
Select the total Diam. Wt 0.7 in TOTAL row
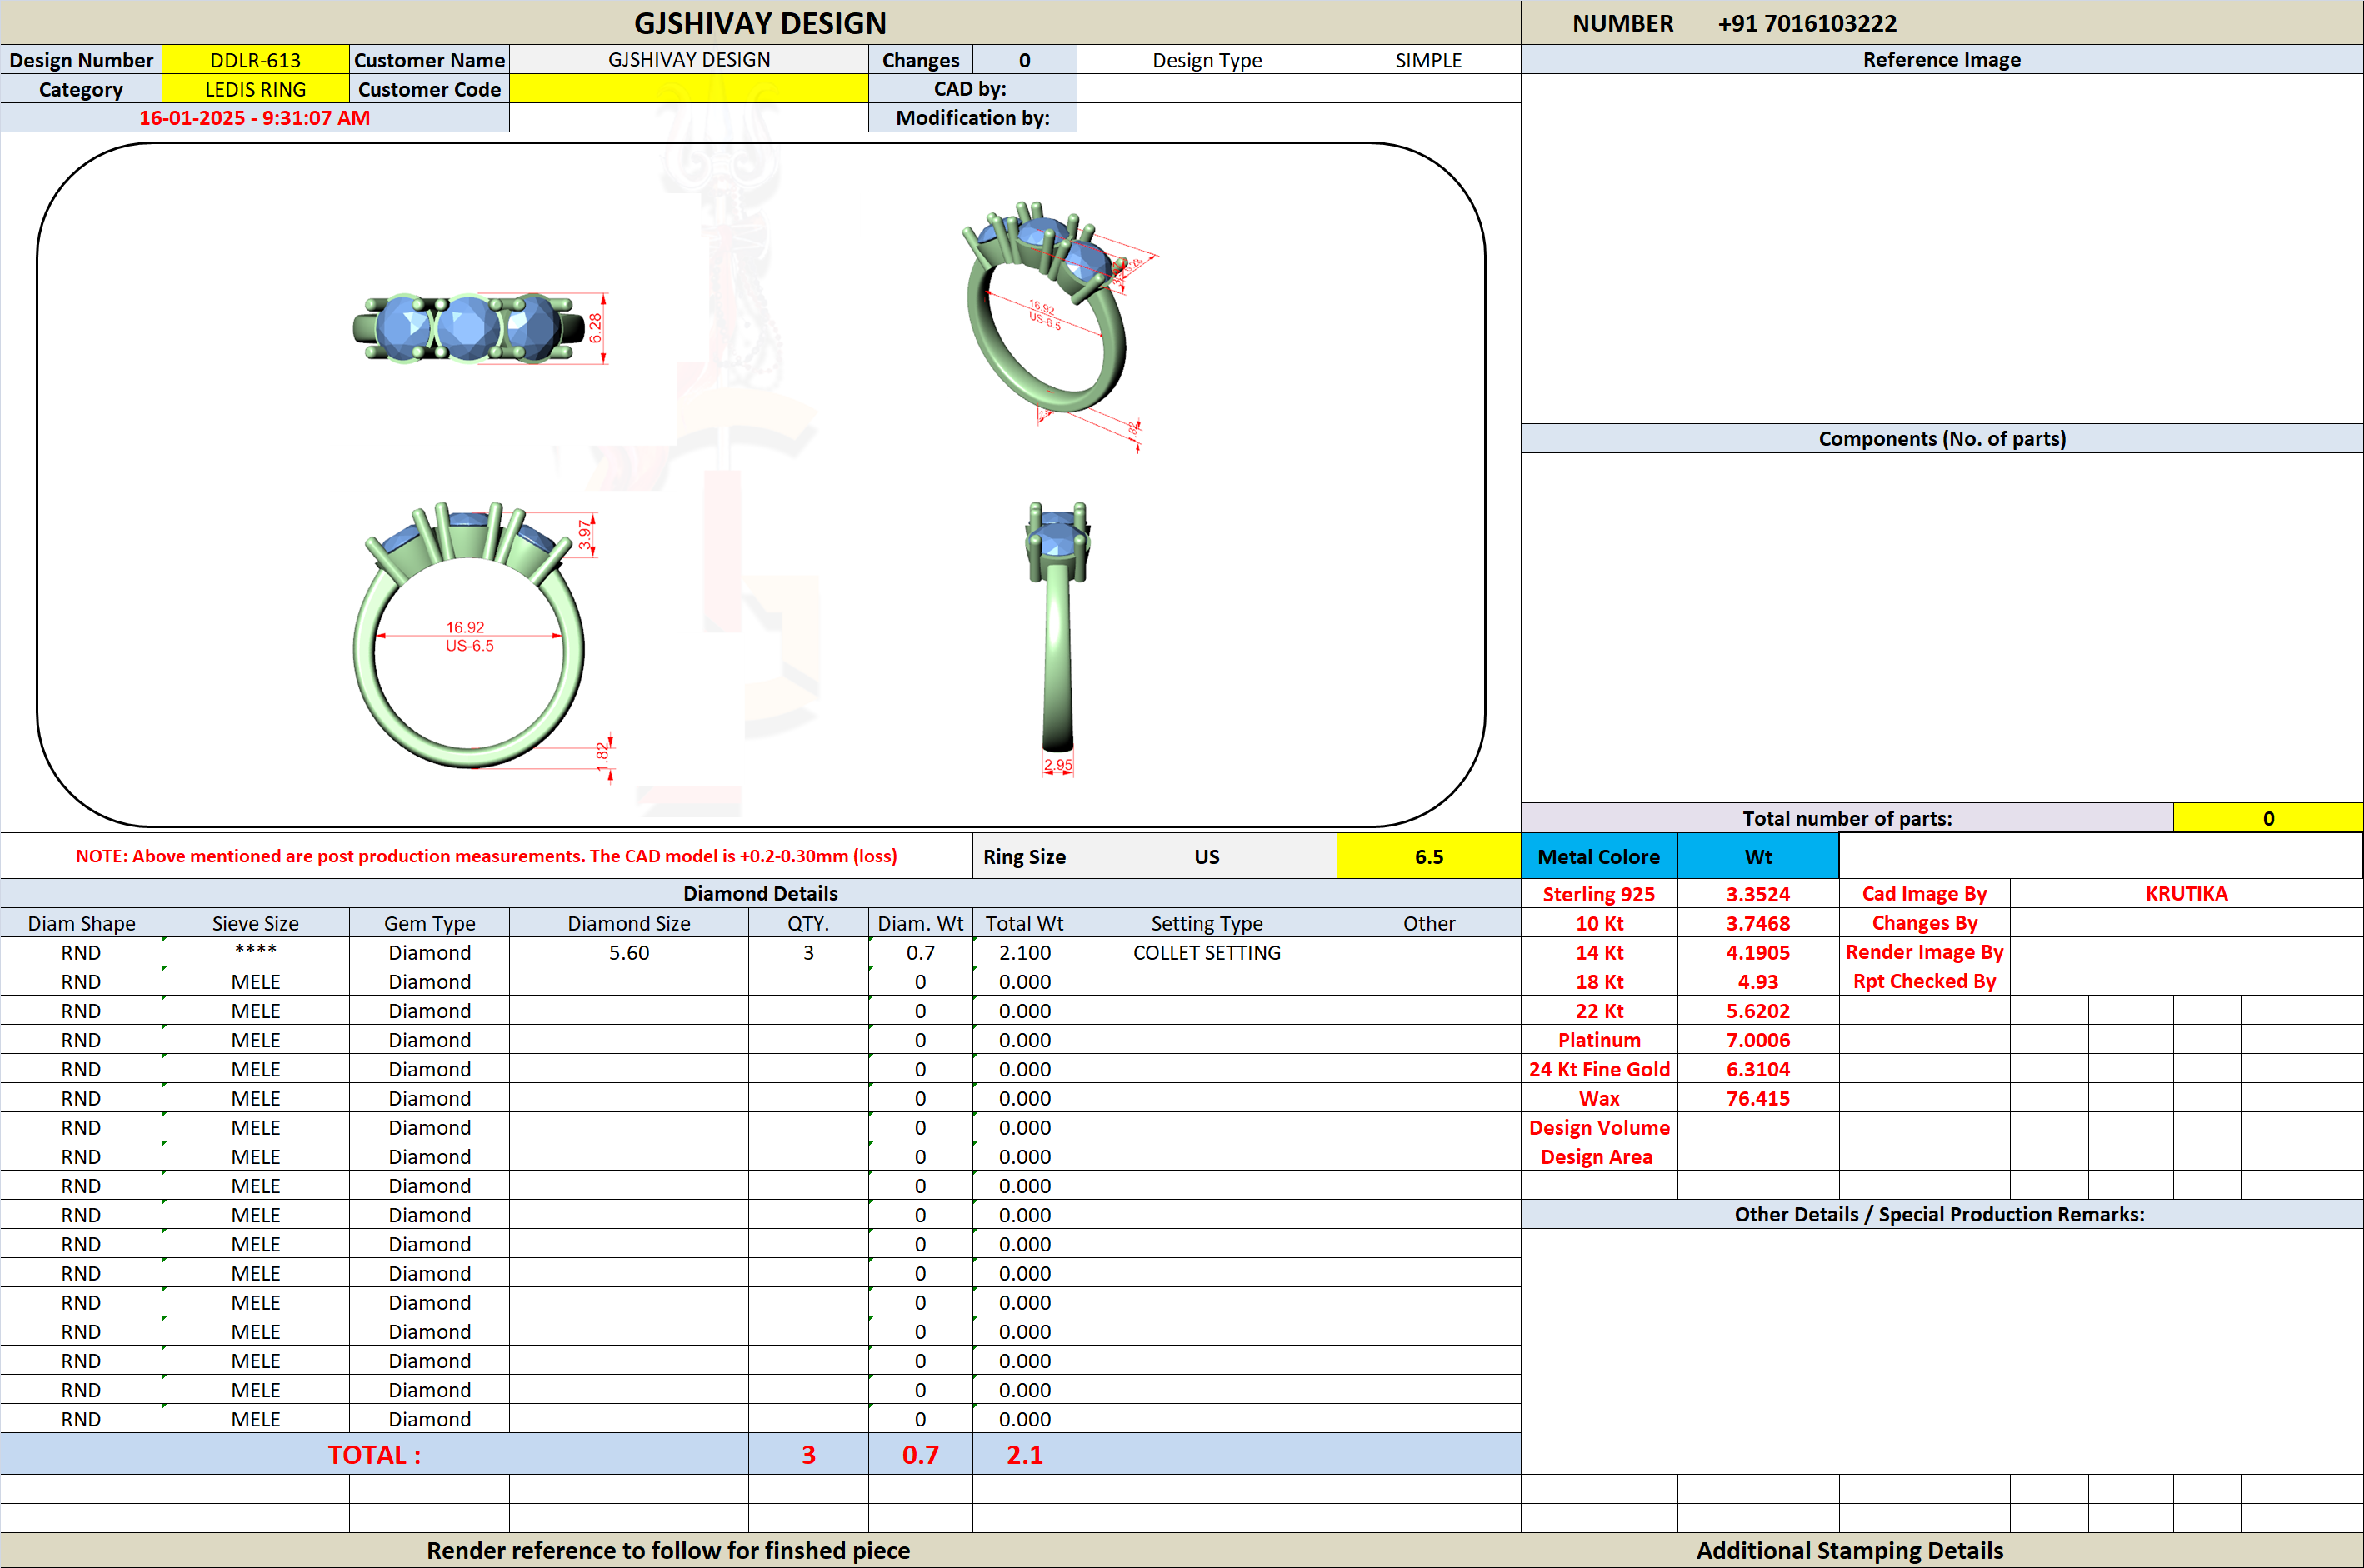[920, 1454]
